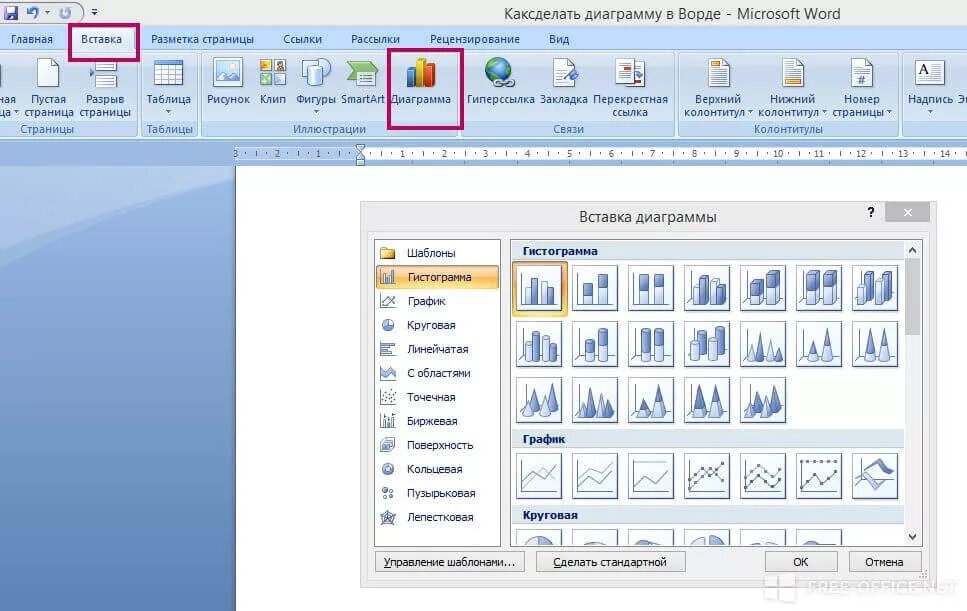
Task: Insert a Перекрестная ссылка
Action: coord(630,88)
